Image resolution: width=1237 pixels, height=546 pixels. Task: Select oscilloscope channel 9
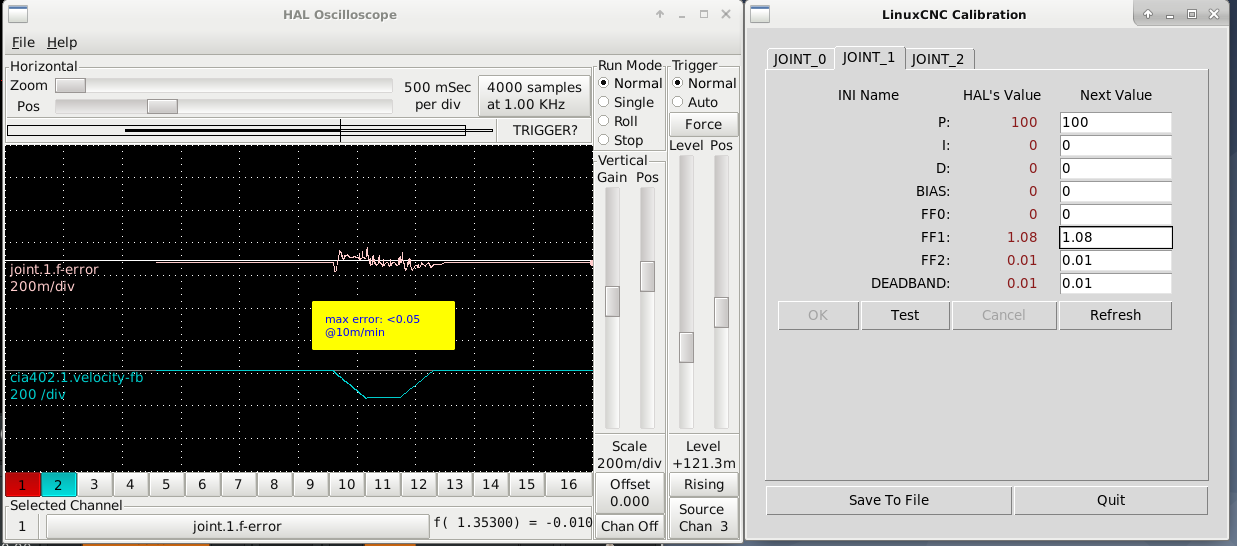click(x=310, y=485)
